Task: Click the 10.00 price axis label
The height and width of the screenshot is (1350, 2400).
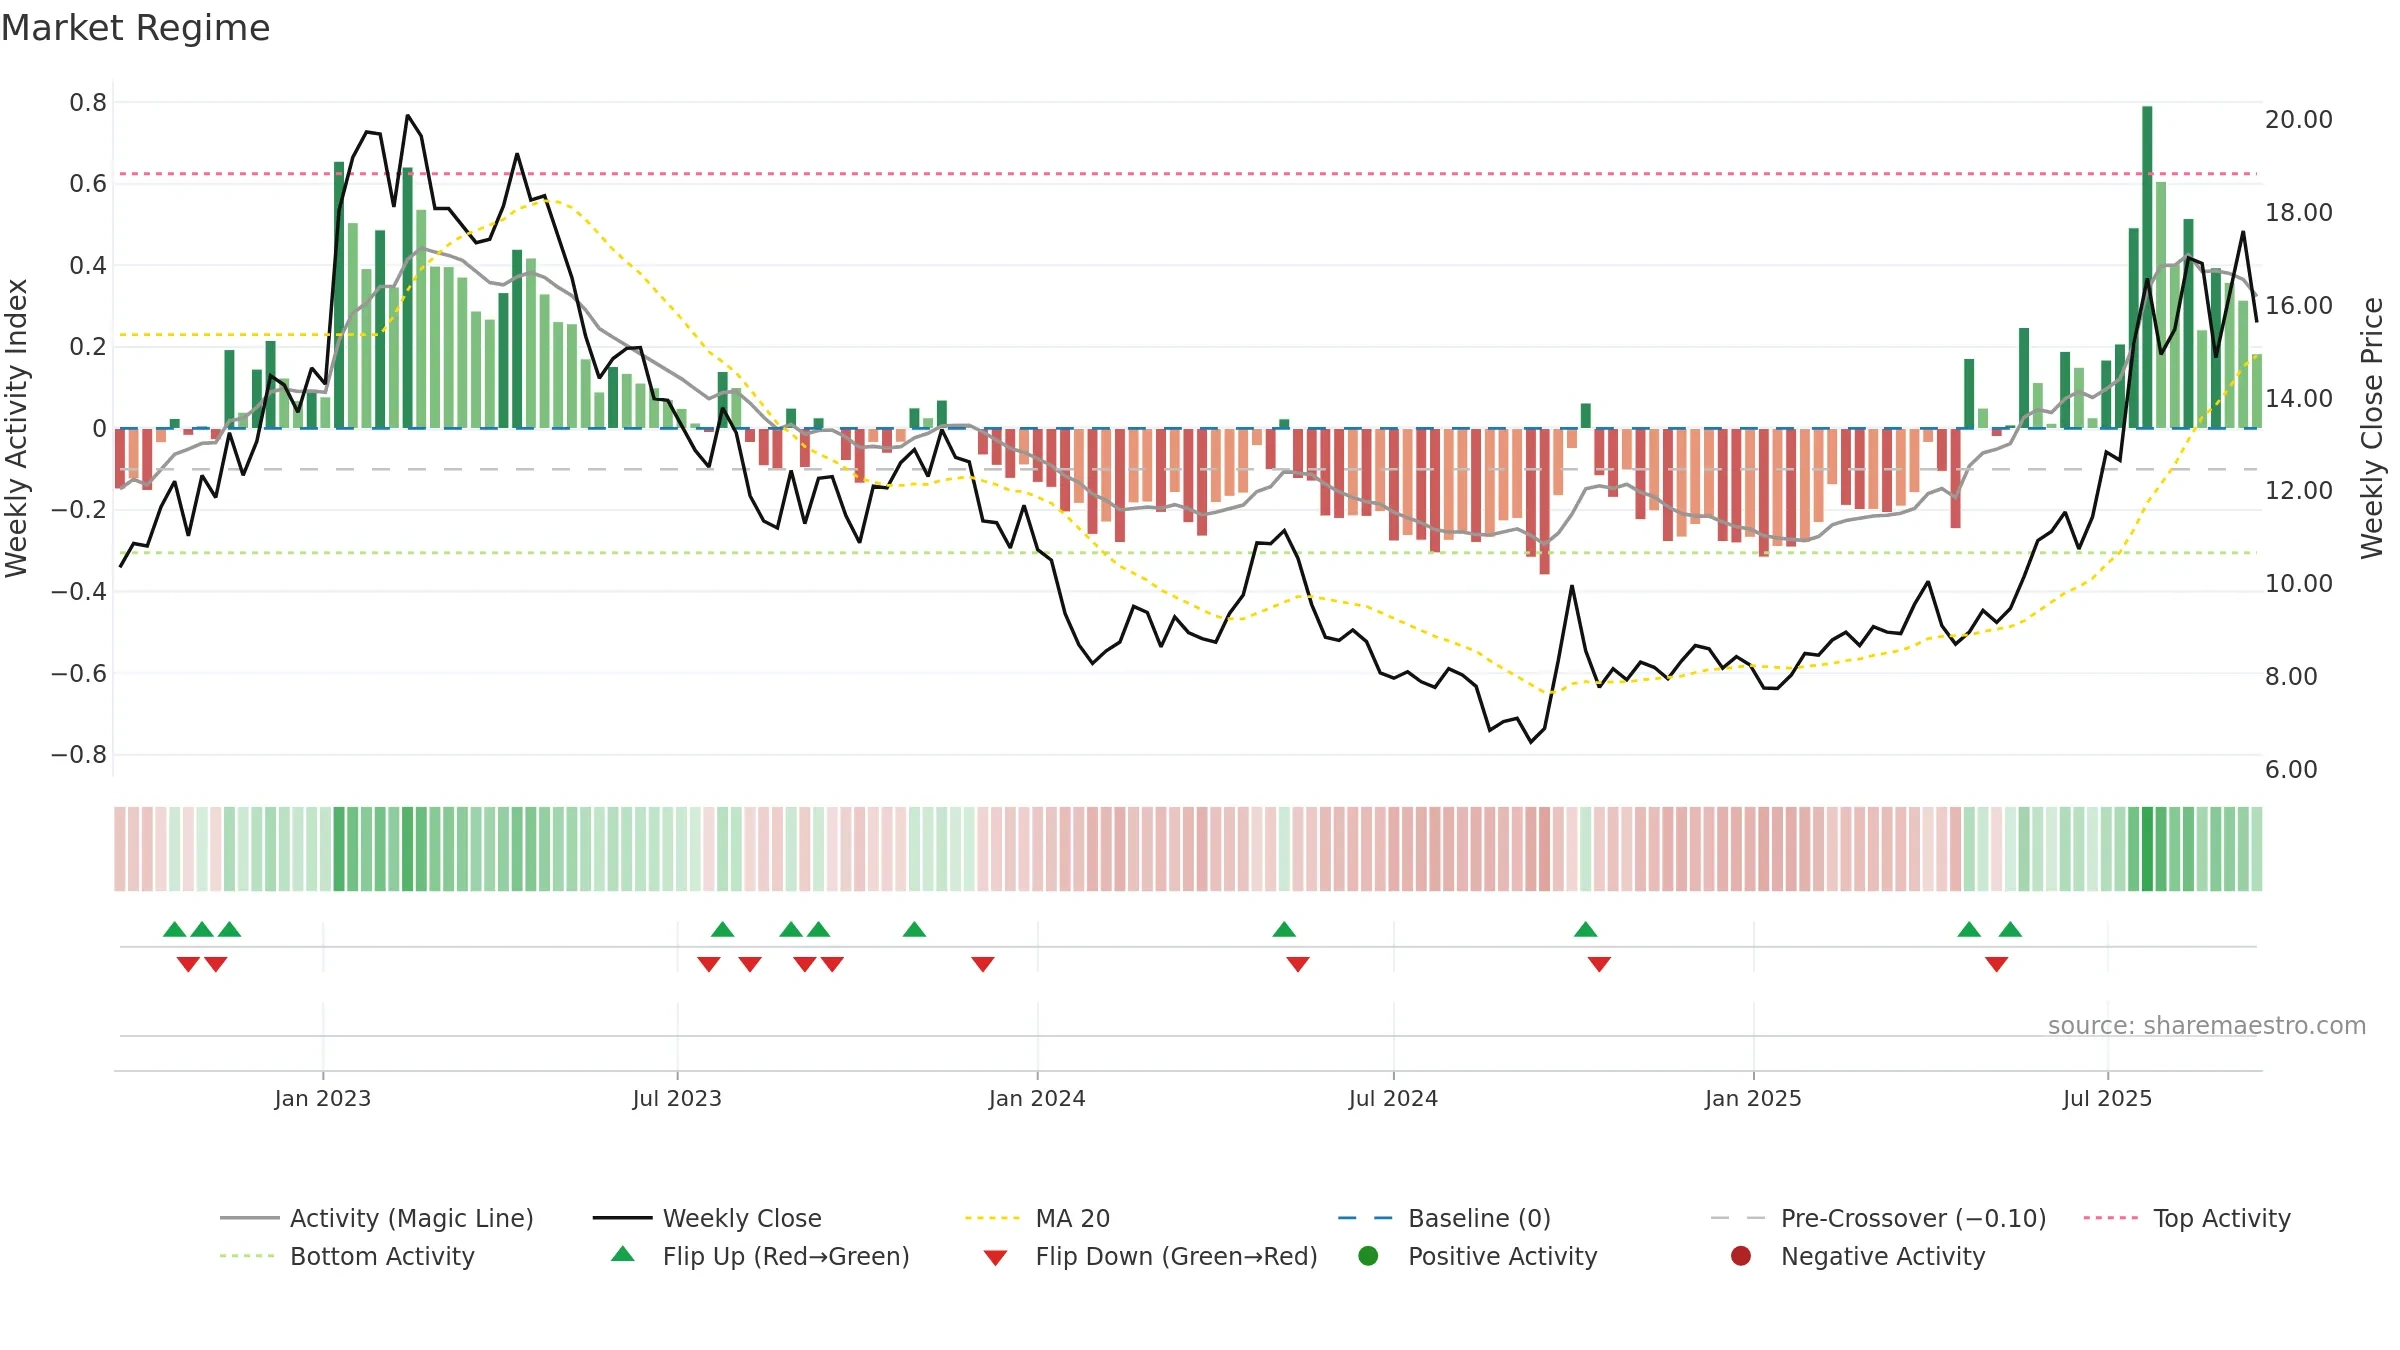Action: click(x=2299, y=583)
